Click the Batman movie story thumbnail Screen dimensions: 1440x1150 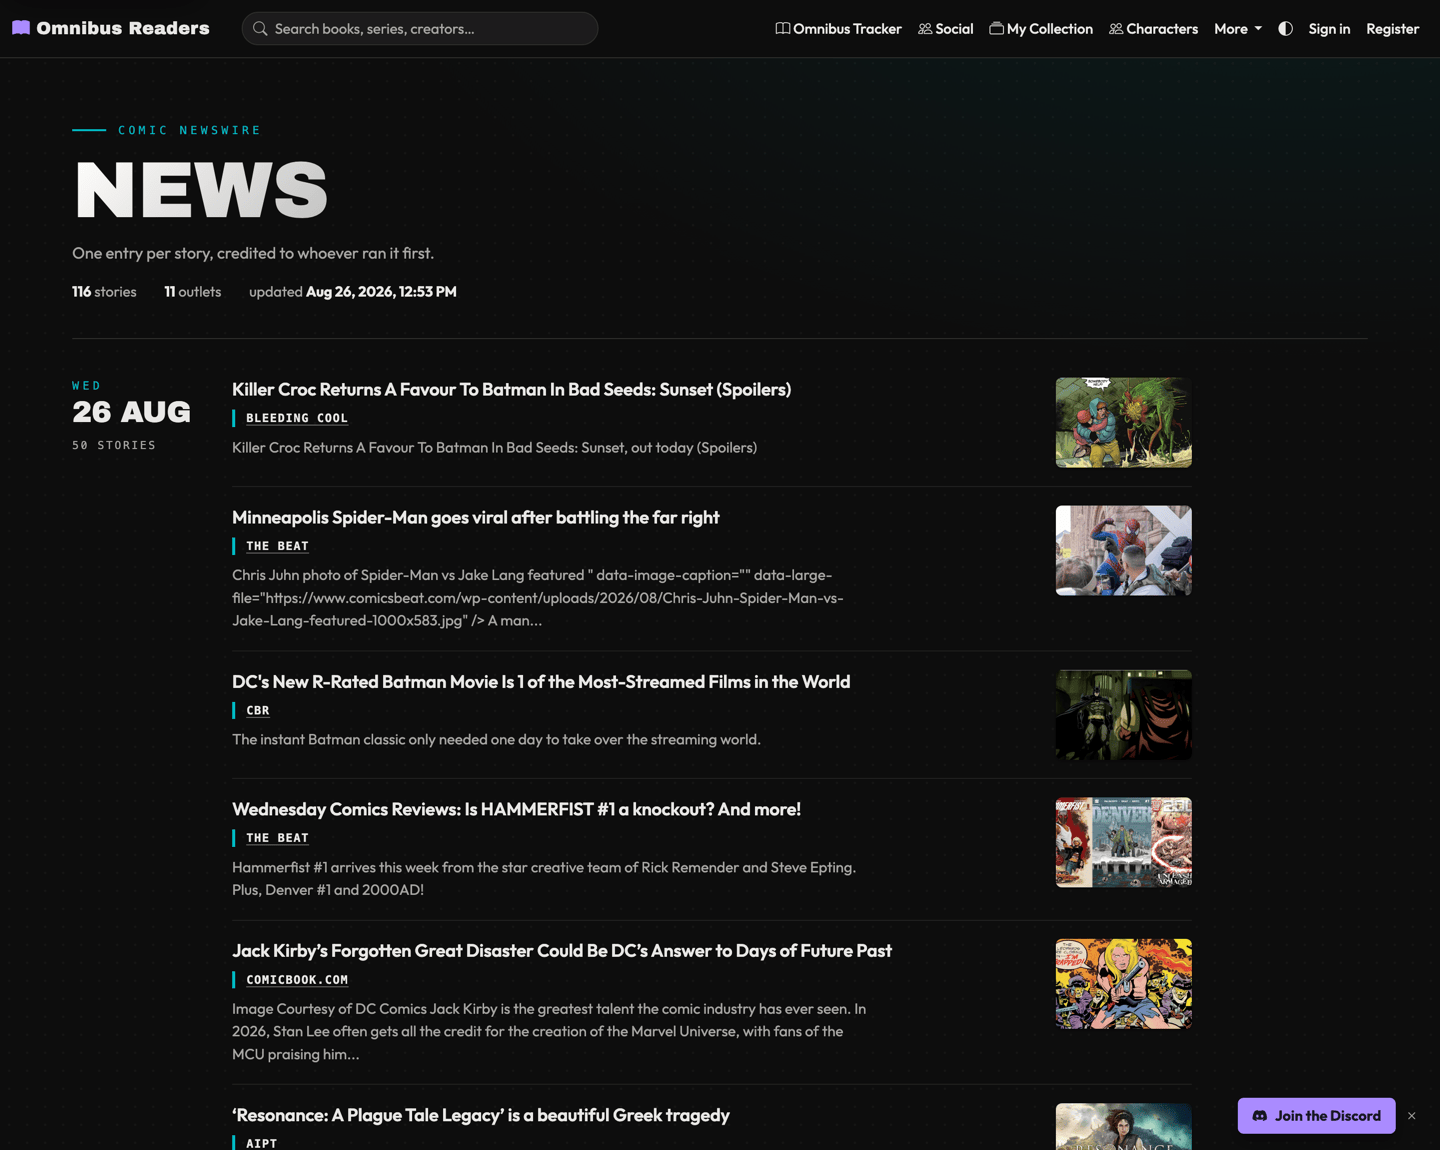(x=1123, y=714)
